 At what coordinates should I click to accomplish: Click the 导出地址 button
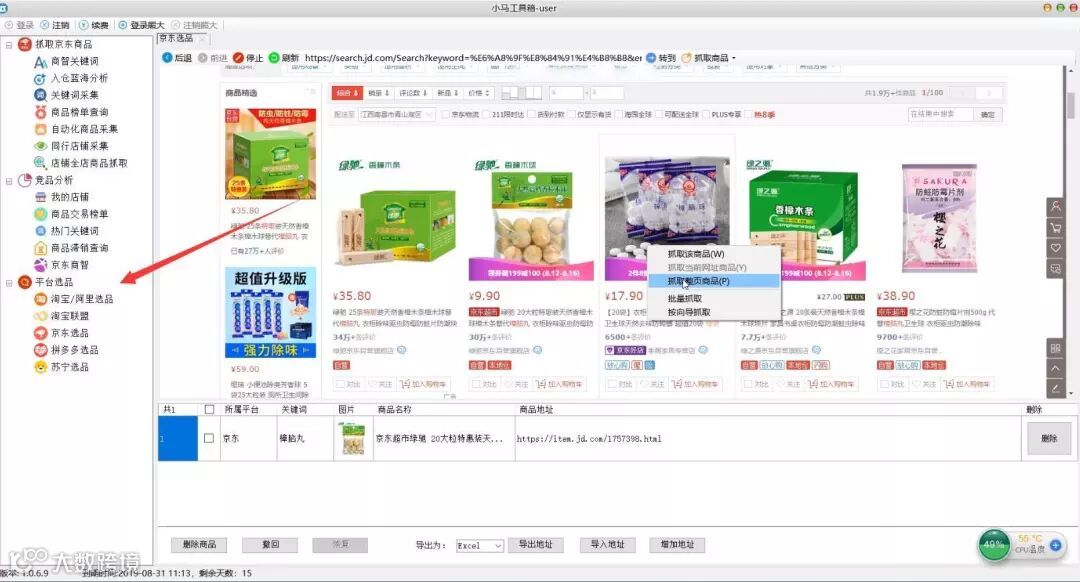click(x=535, y=545)
